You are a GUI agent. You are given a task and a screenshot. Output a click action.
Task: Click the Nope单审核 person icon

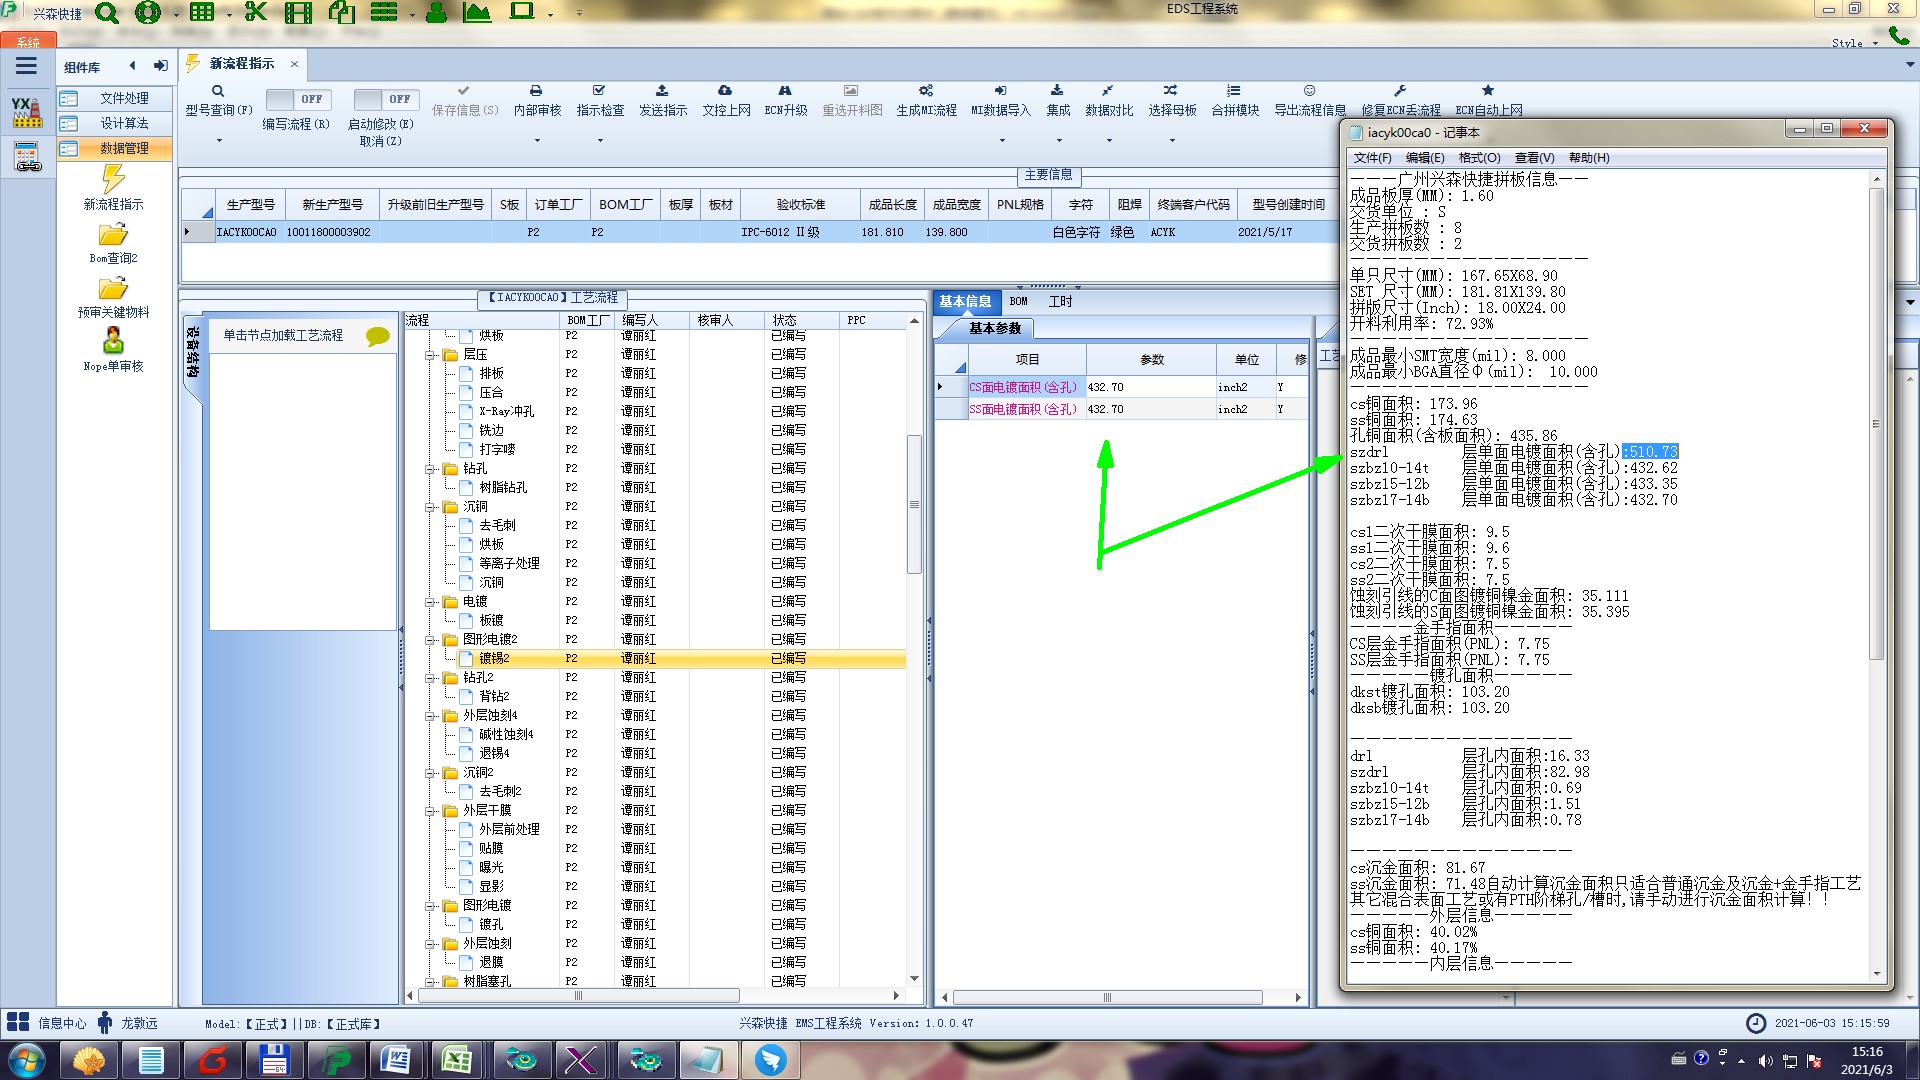(x=113, y=341)
